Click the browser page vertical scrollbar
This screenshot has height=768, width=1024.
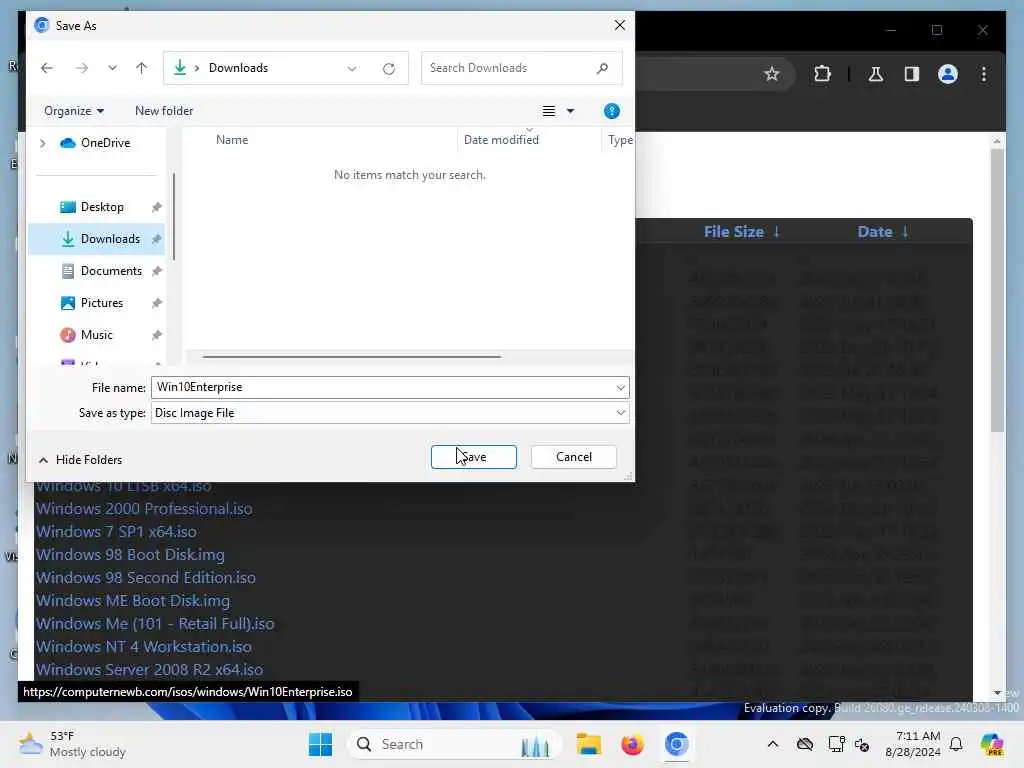(x=997, y=290)
